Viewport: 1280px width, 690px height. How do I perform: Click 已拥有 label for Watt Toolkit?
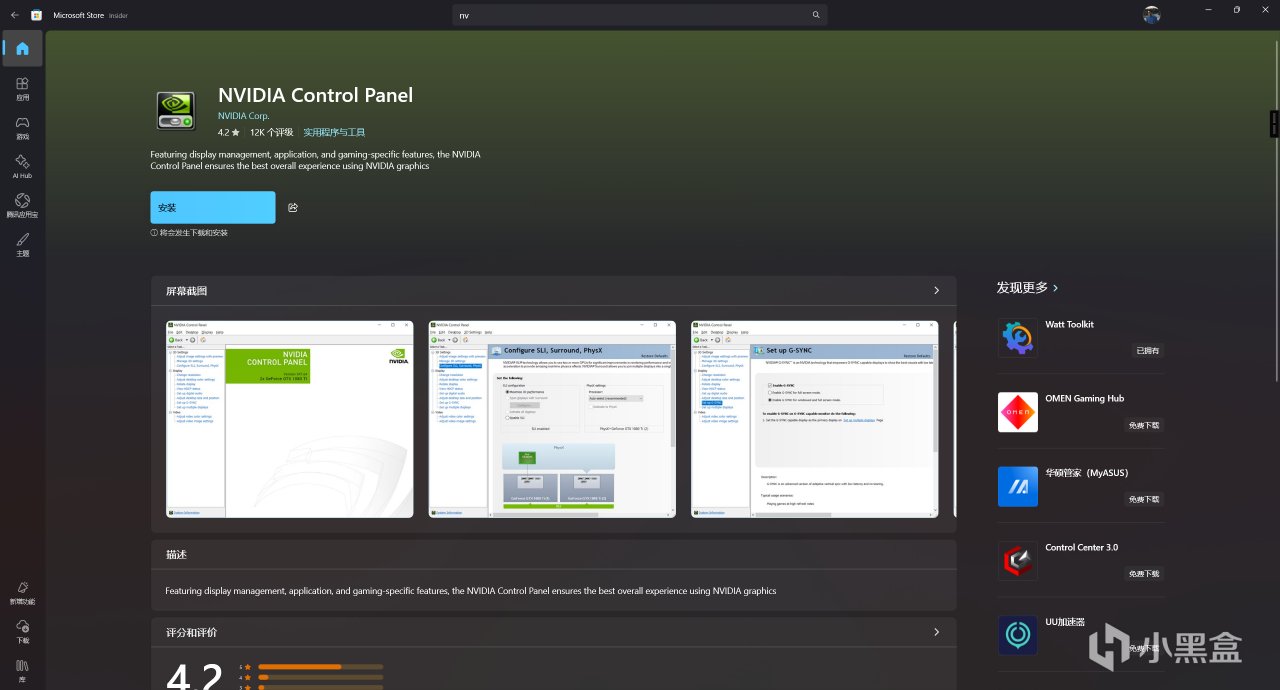1148,351
